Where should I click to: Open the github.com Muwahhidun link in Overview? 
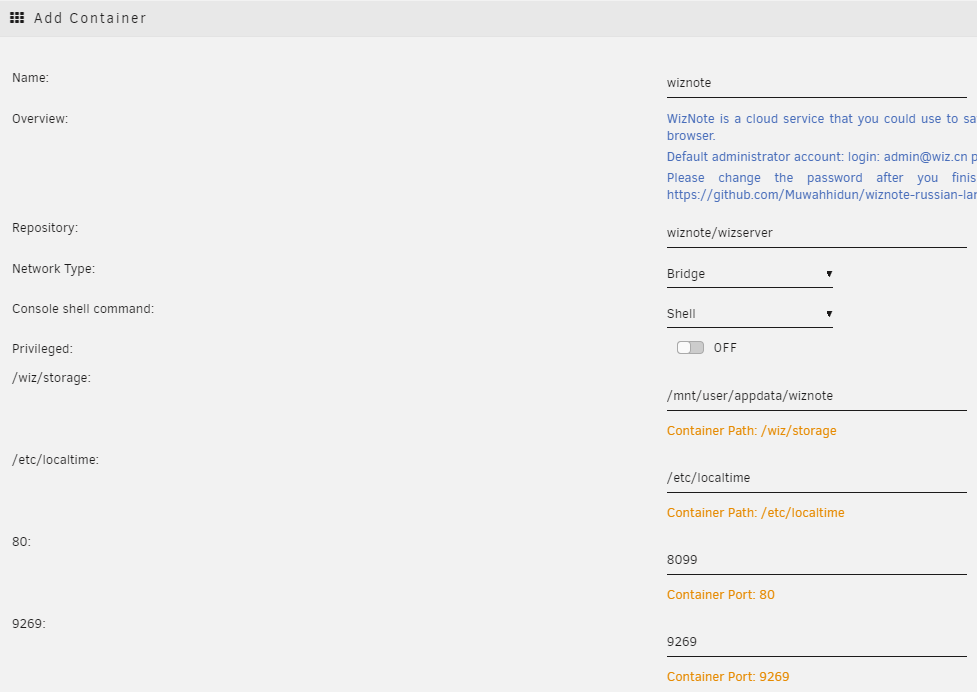pos(821,195)
